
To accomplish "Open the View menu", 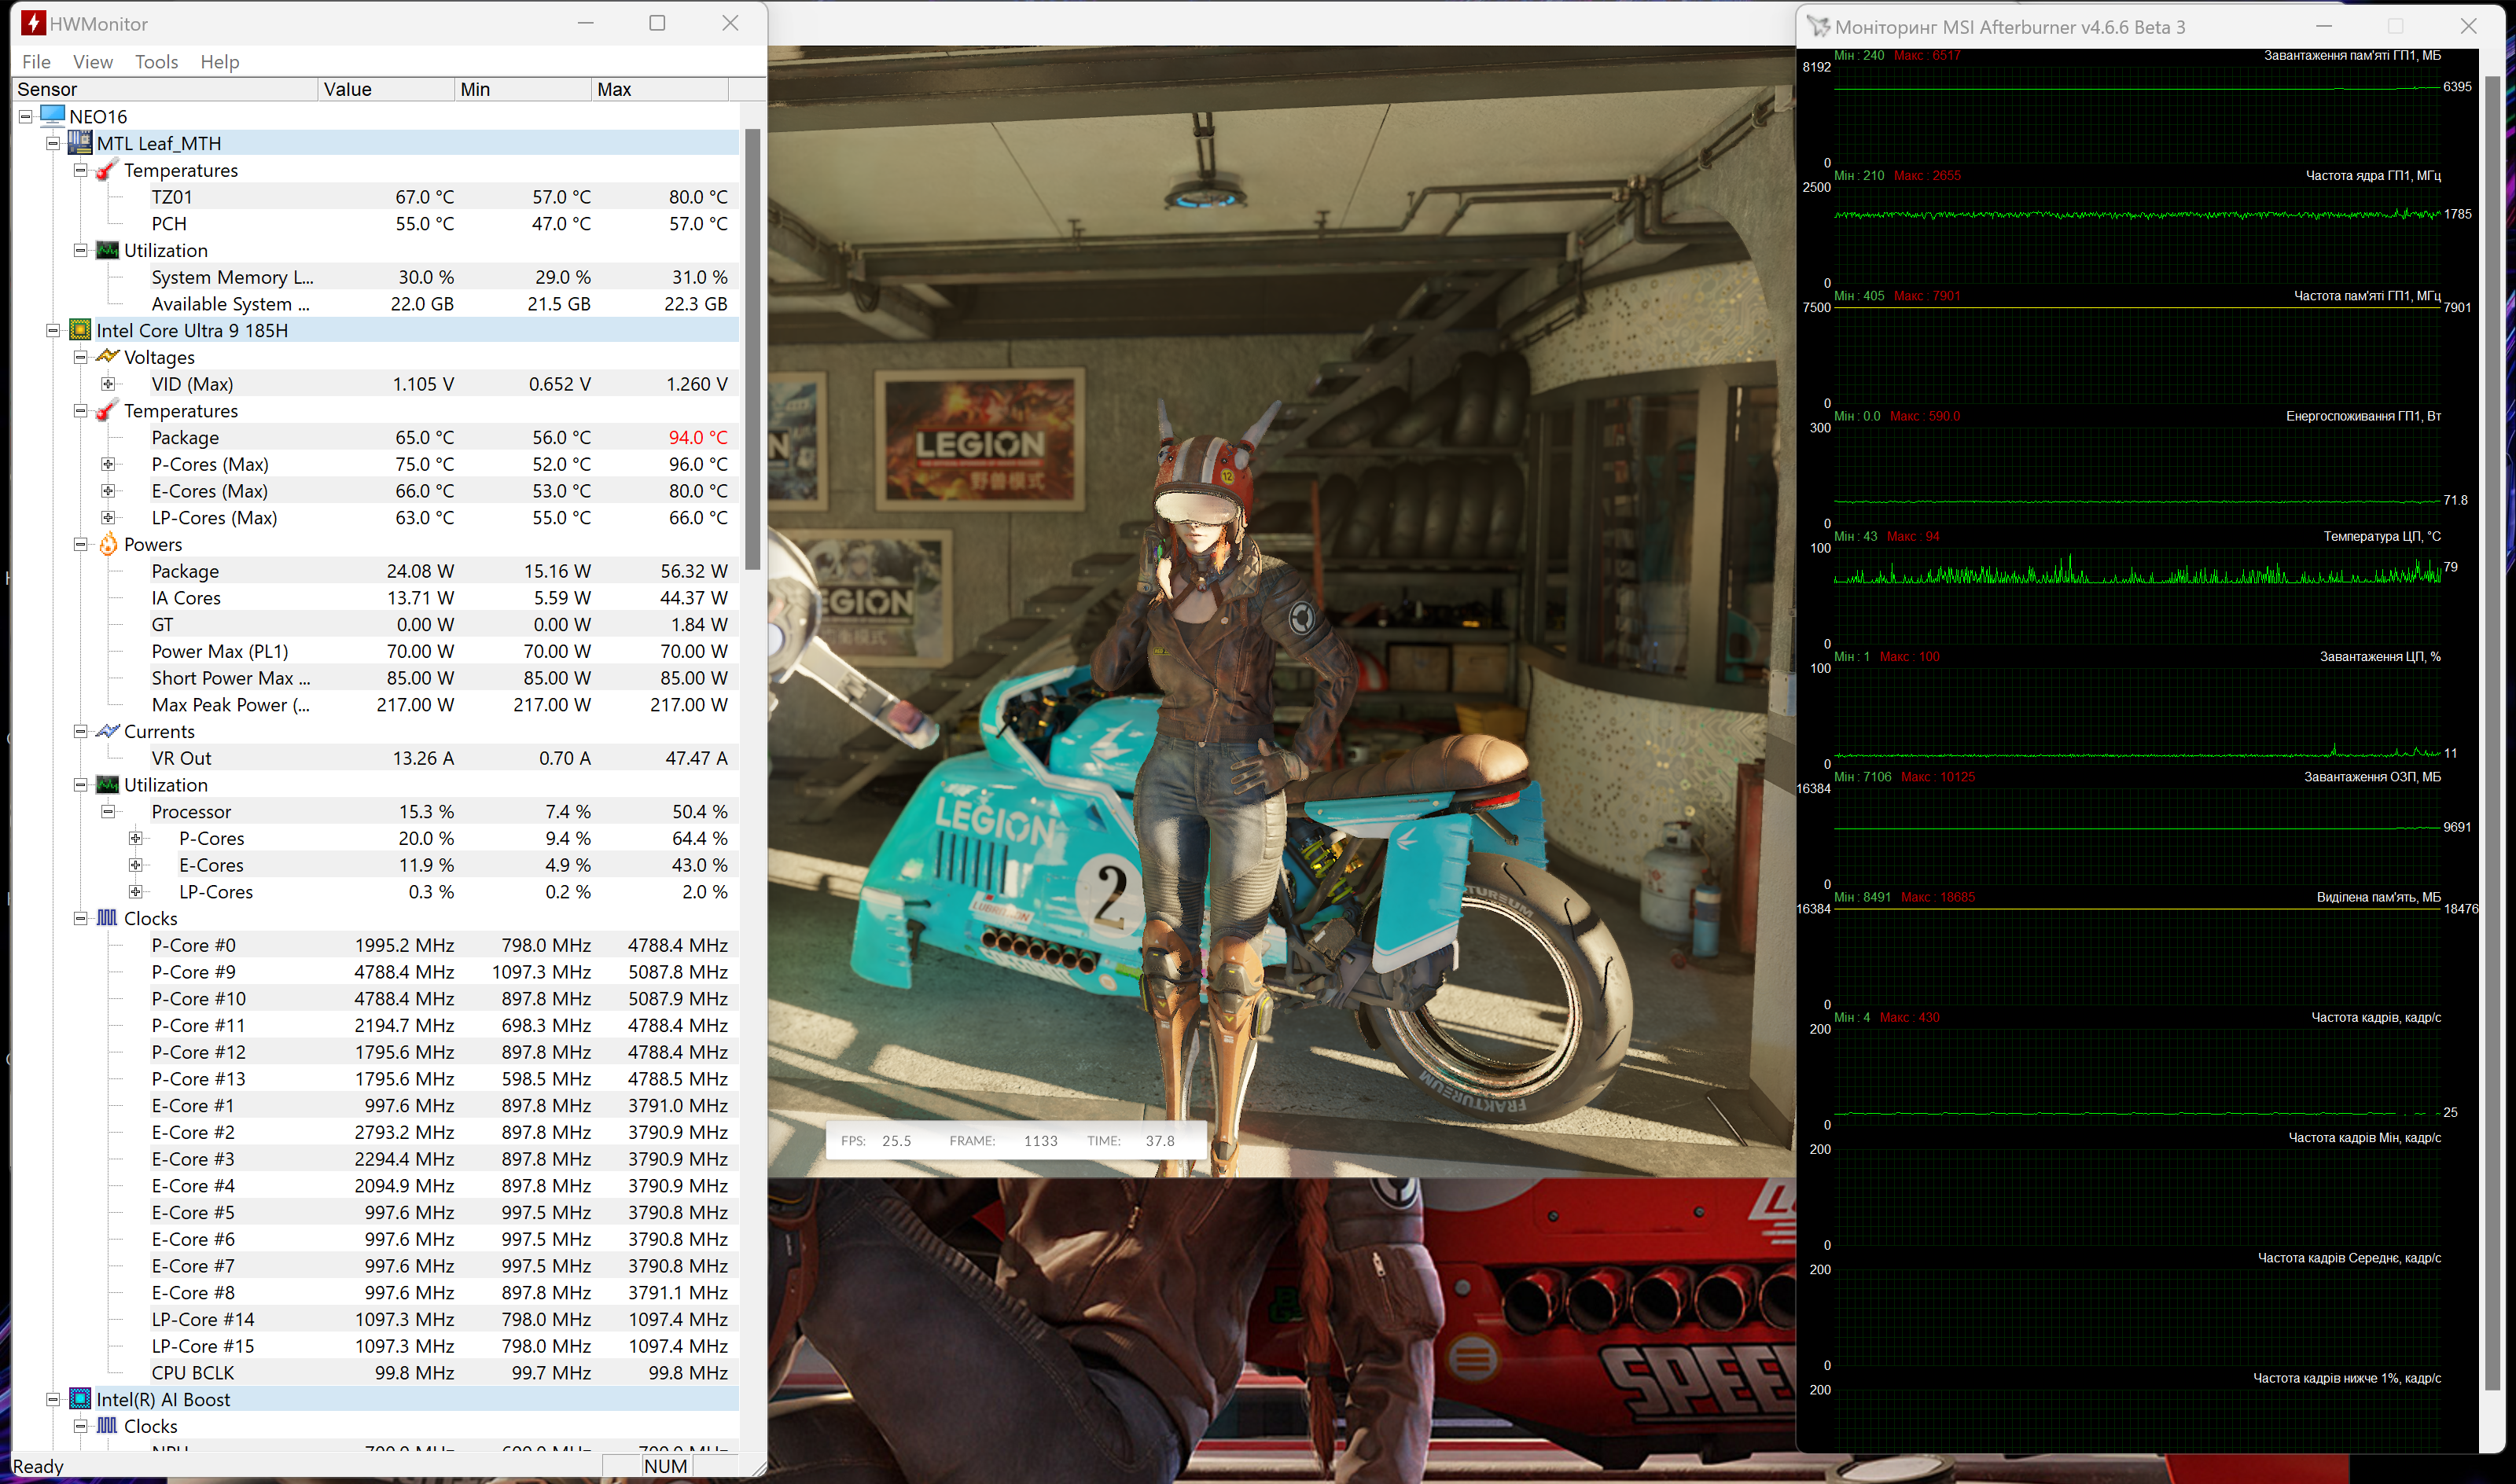I will click(92, 62).
